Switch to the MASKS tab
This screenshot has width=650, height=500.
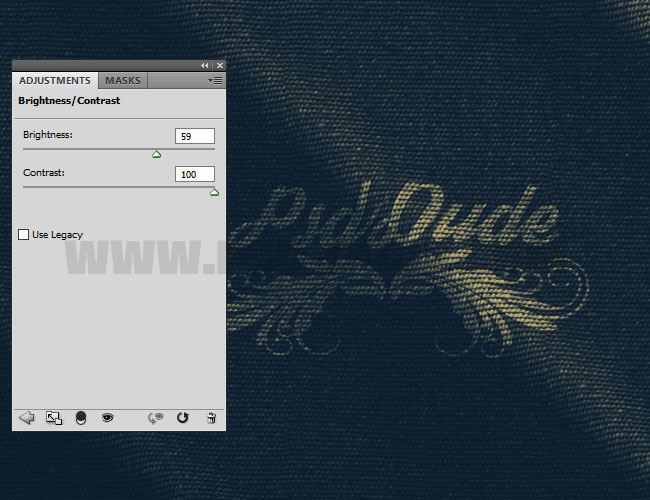123,80
